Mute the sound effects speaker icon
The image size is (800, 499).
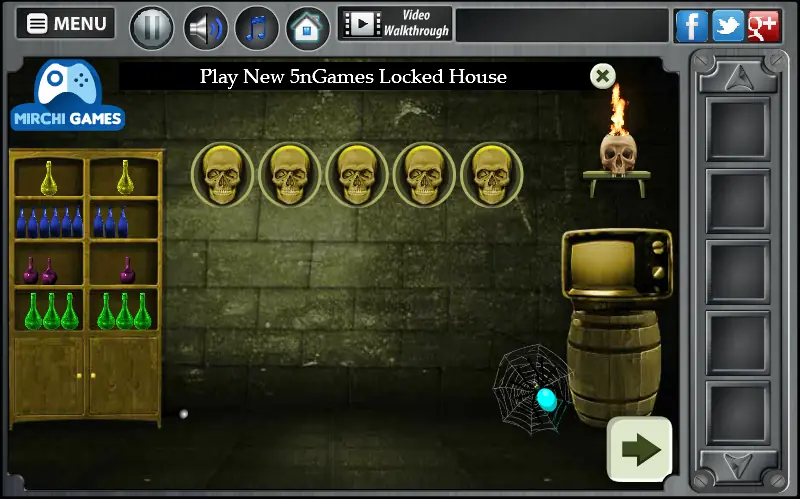point(205,28)
